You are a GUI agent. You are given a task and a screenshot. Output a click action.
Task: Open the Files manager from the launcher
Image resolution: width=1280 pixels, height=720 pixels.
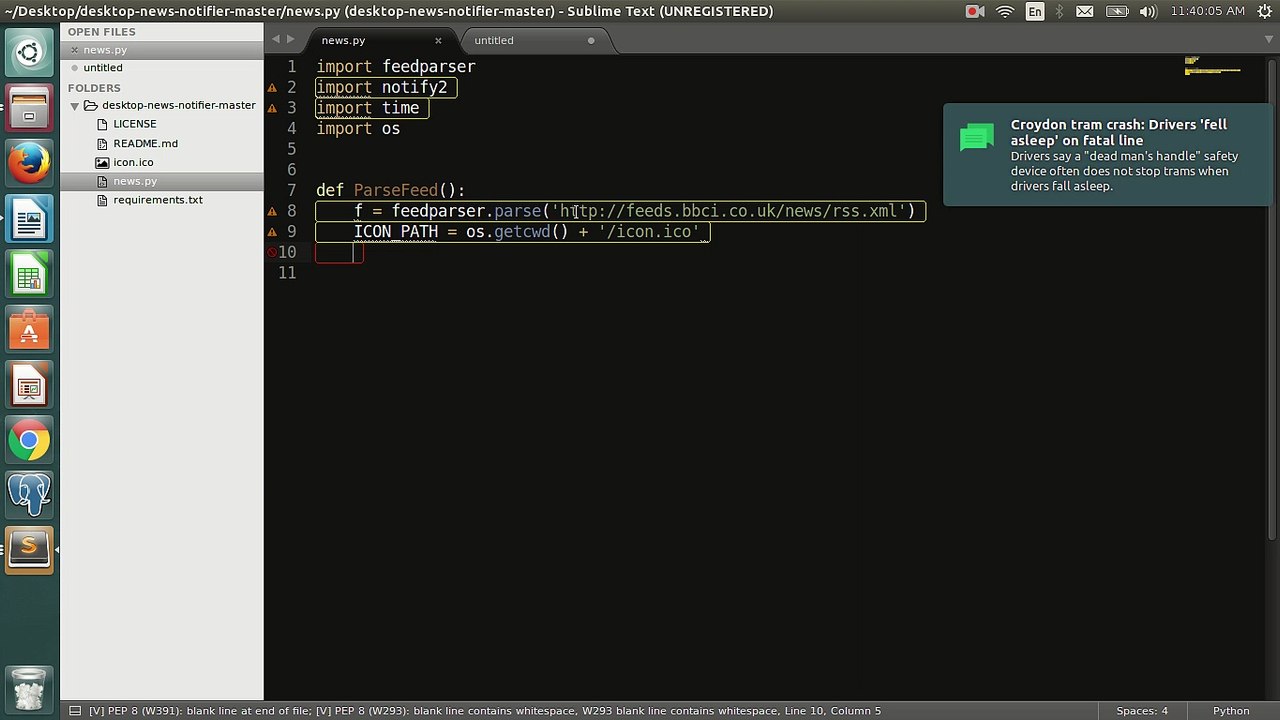pos(29,107)
